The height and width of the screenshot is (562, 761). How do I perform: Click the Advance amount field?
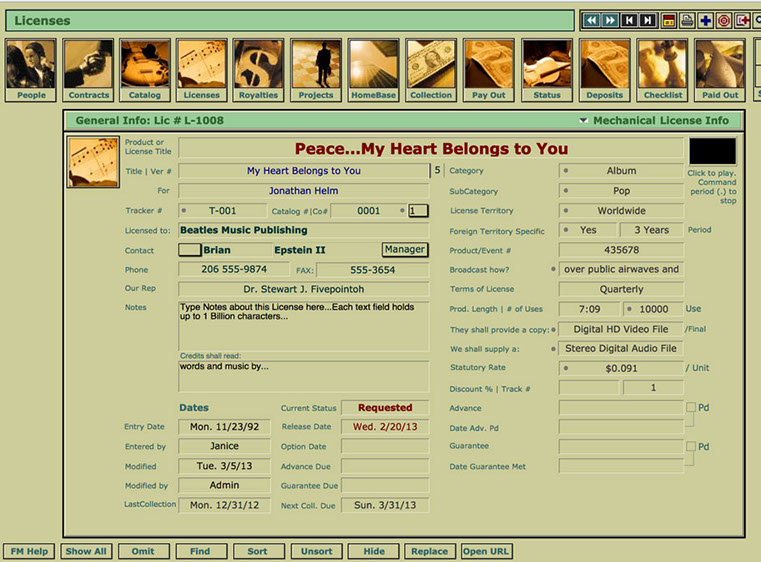621,408
